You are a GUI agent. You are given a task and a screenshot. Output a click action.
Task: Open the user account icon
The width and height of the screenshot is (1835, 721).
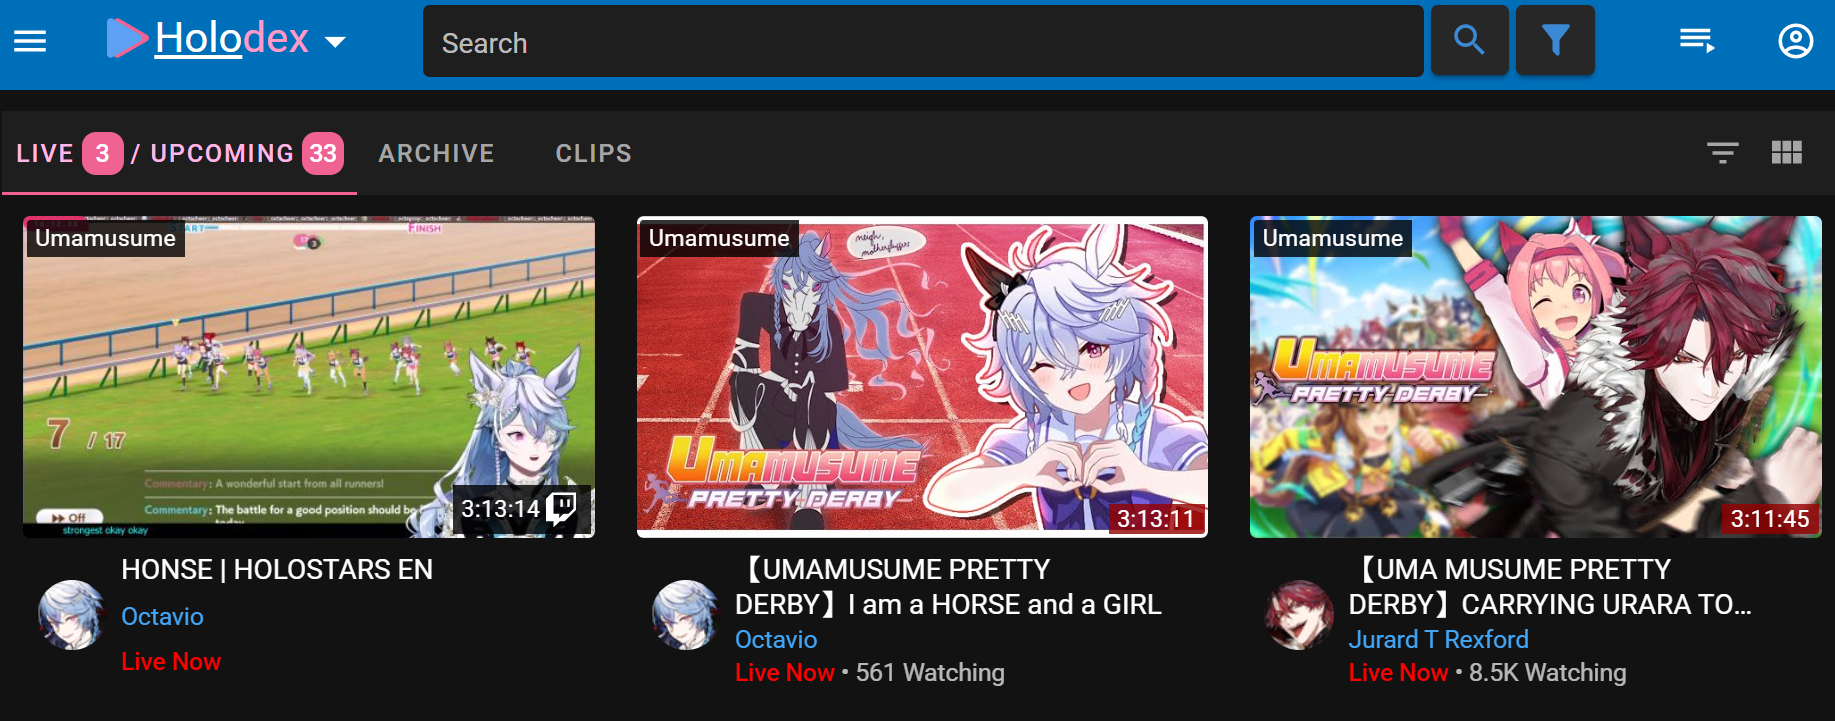click(x=1796, y=41)
